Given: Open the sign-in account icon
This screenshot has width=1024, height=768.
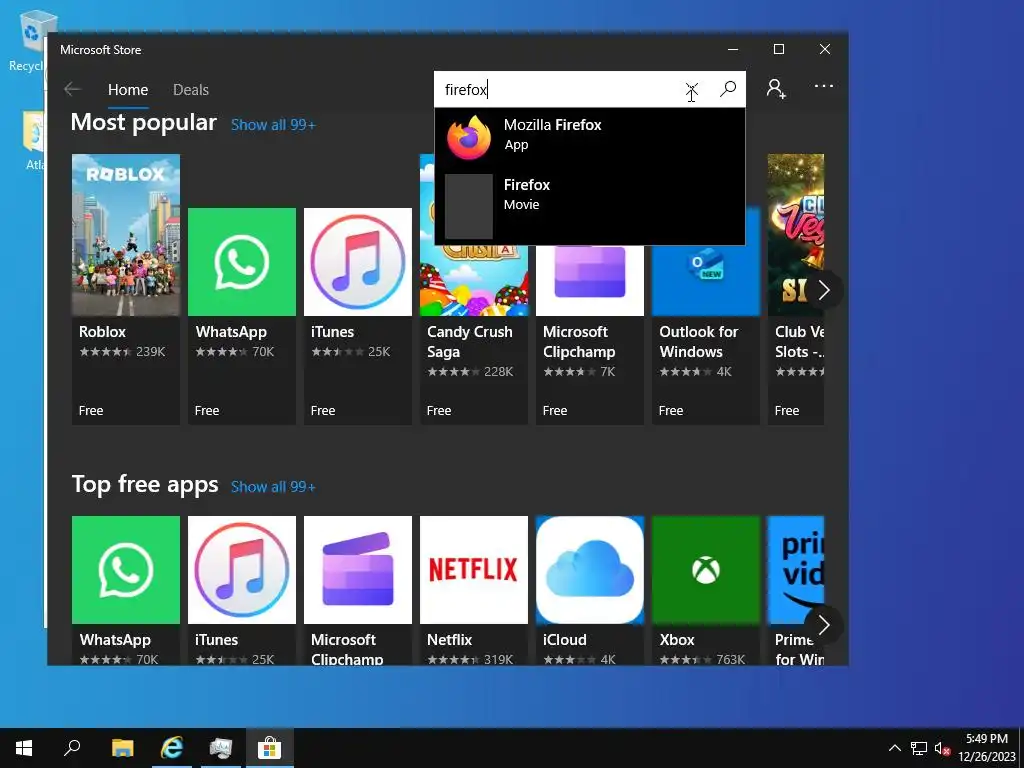Looking at the screenshot, I should pyautogui.click(x=776, y=88).
